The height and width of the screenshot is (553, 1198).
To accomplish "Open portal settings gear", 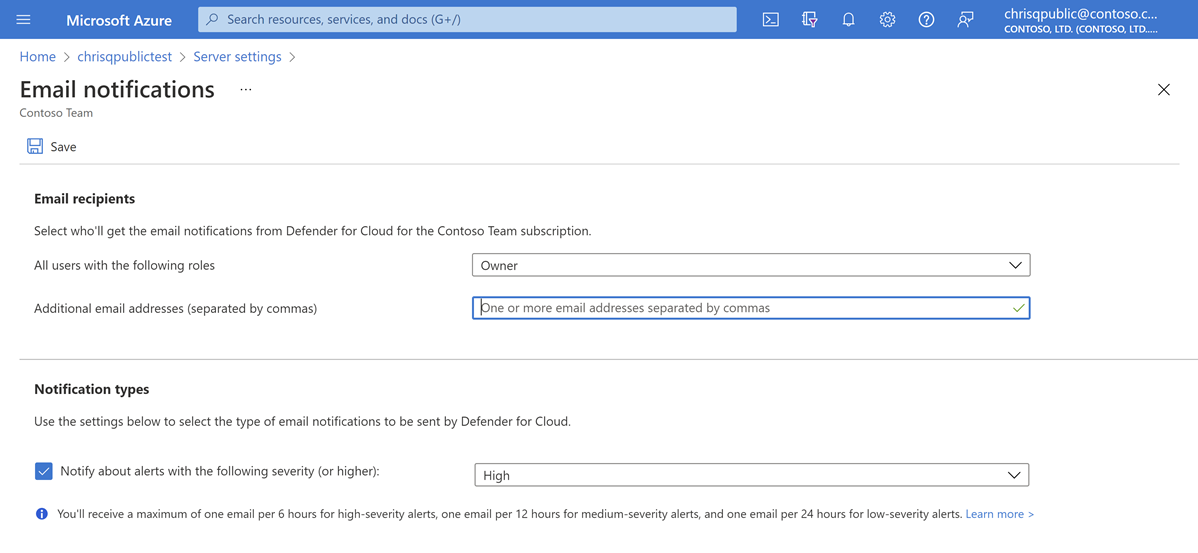I will (x=887, y=19).
